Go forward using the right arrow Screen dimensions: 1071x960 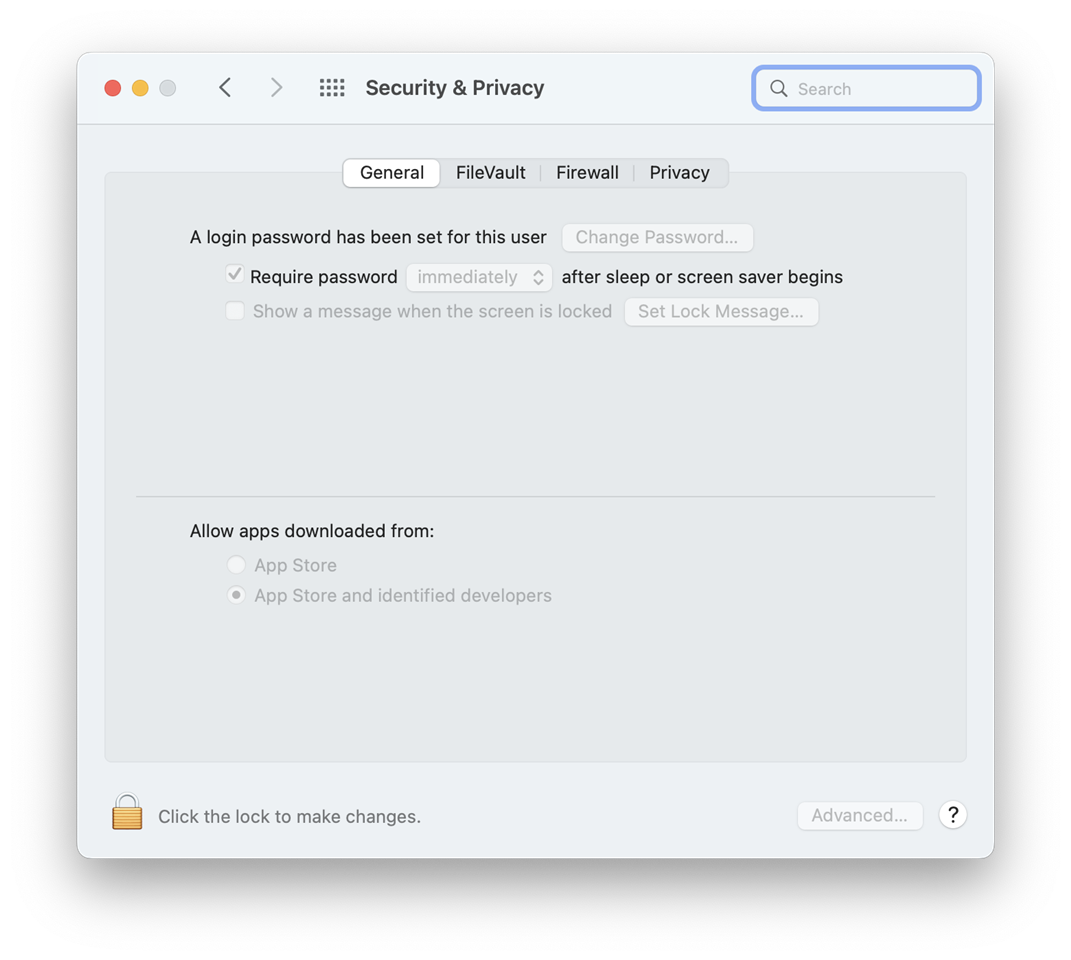click(x=276, y=87)
